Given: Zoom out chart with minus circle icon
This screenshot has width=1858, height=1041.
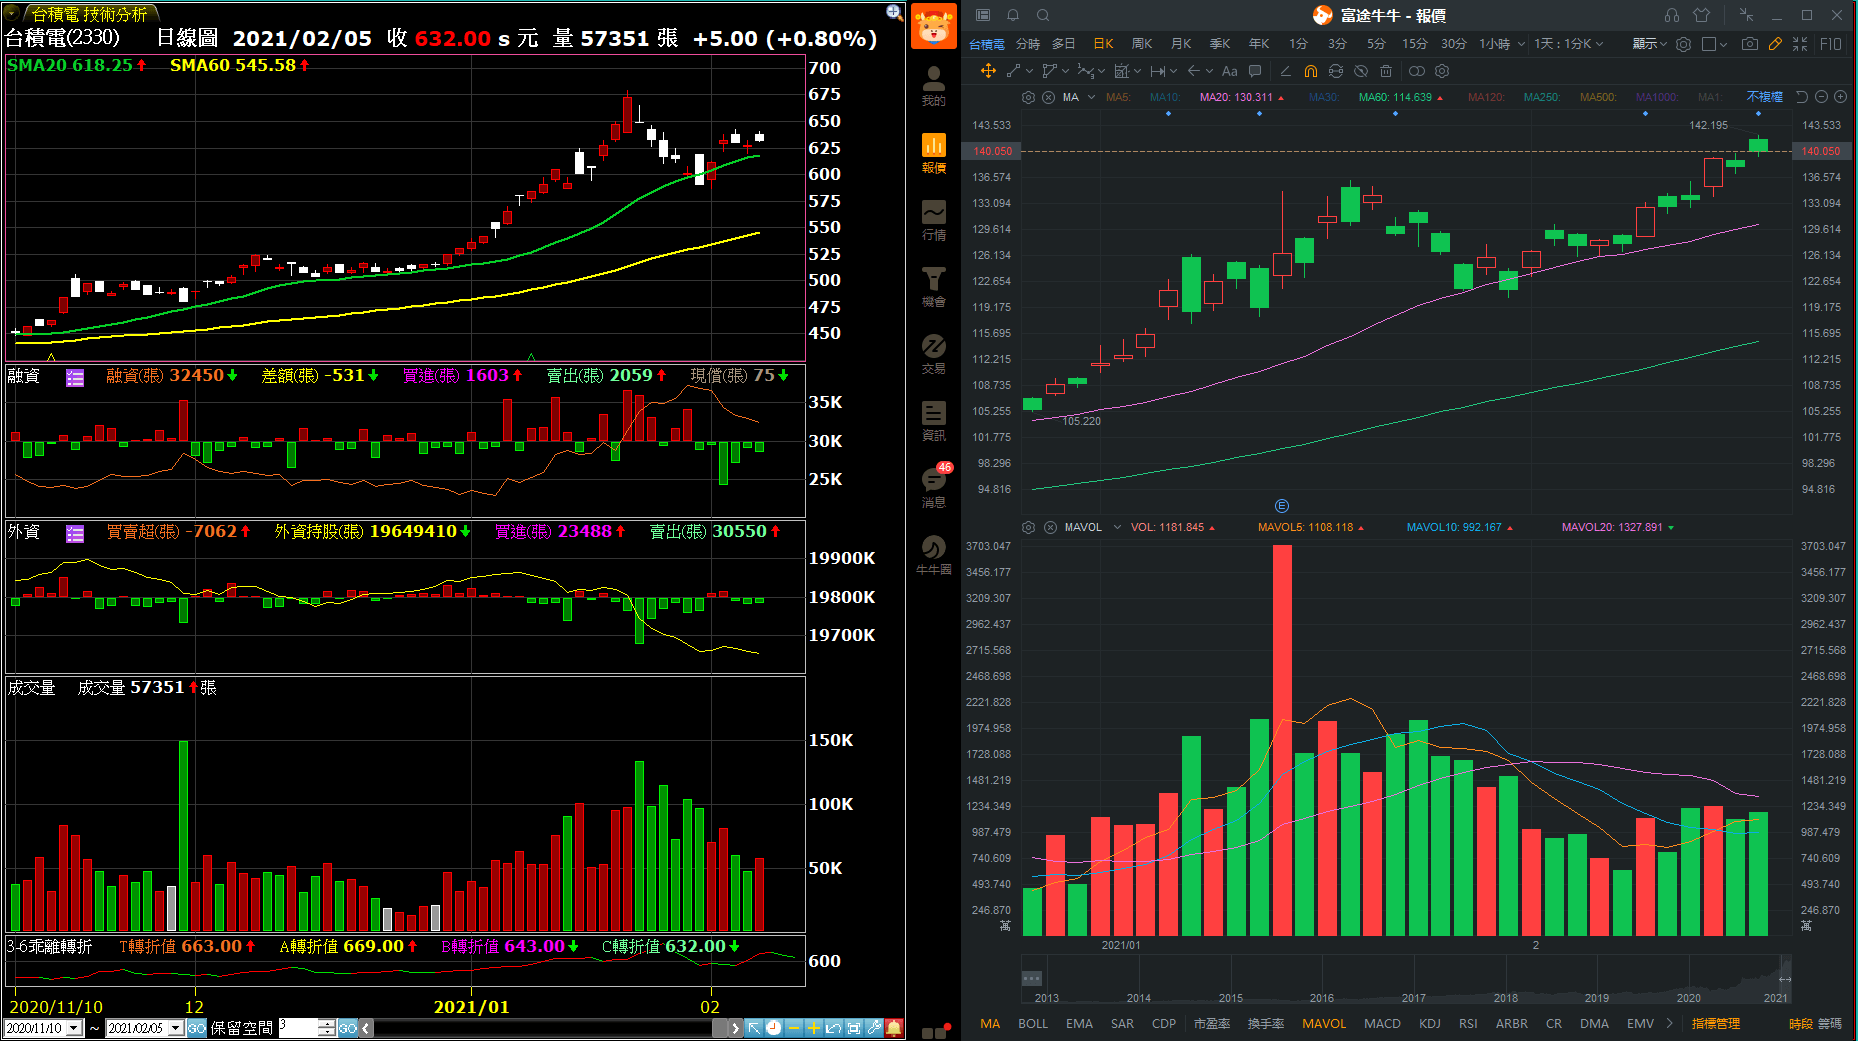Looking at the screenshot, I should coord(1821,97).
